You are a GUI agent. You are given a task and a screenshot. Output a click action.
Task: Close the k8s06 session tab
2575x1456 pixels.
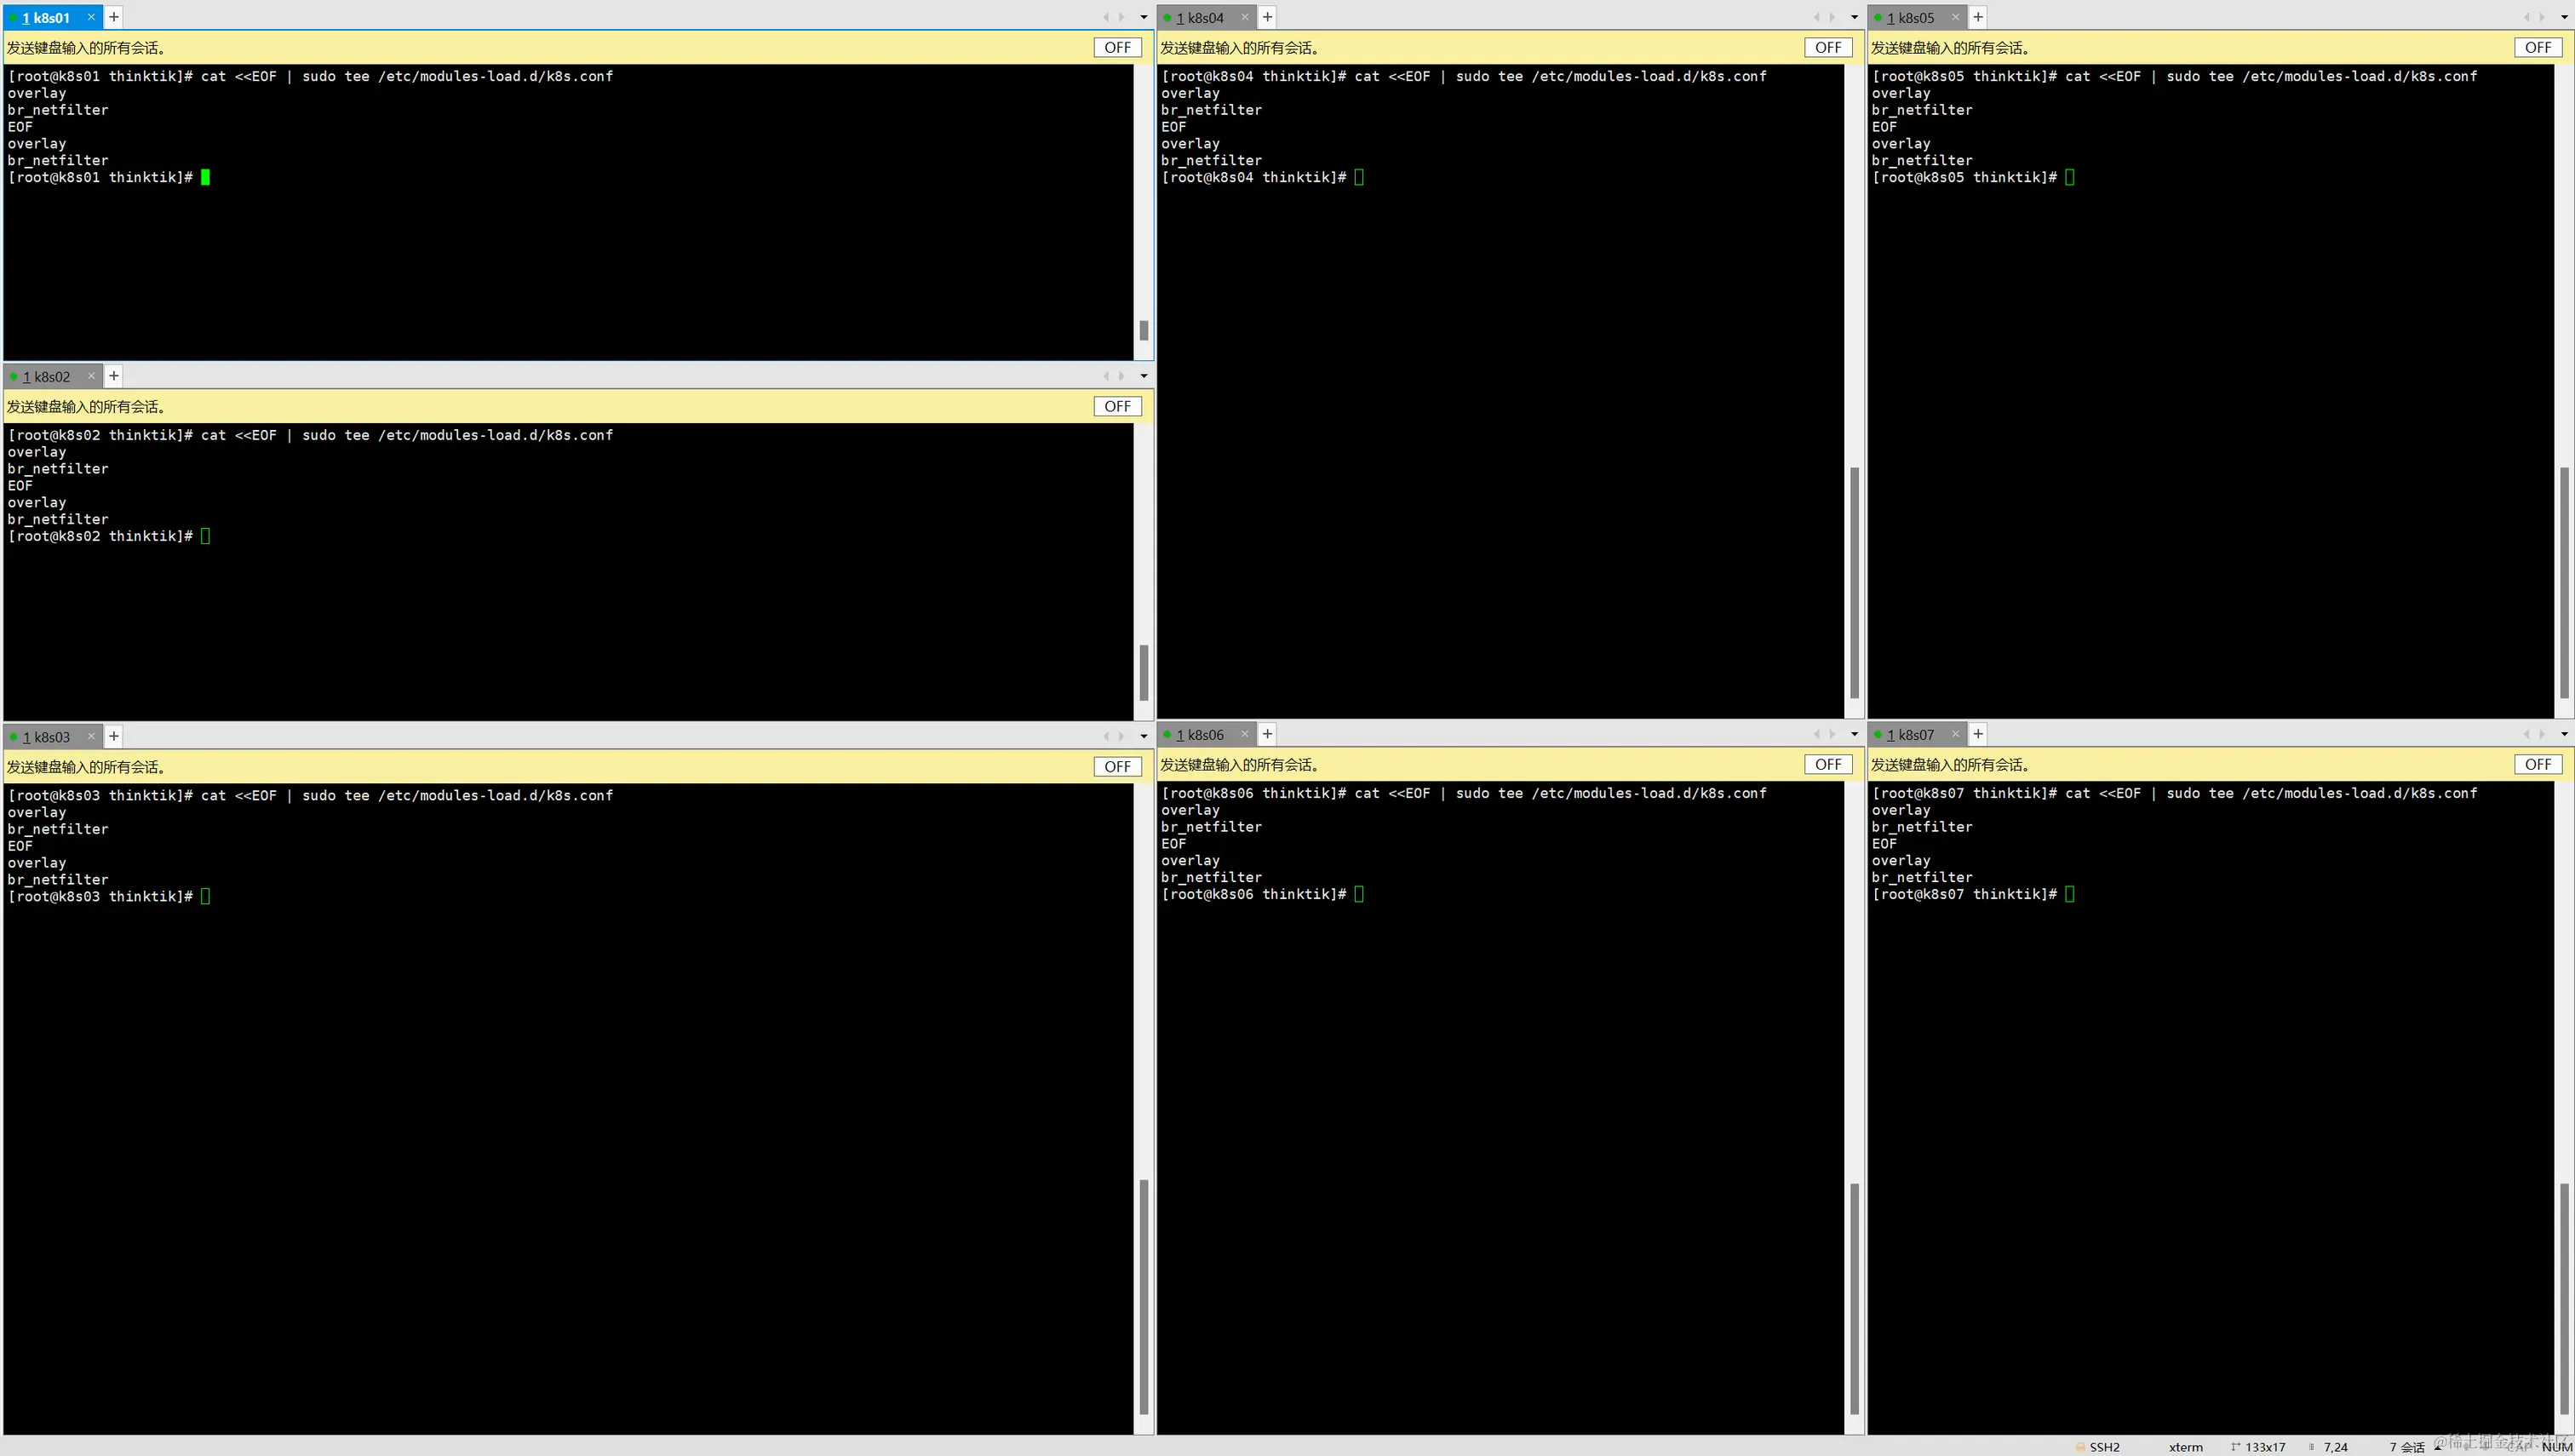coord(1244,734)
